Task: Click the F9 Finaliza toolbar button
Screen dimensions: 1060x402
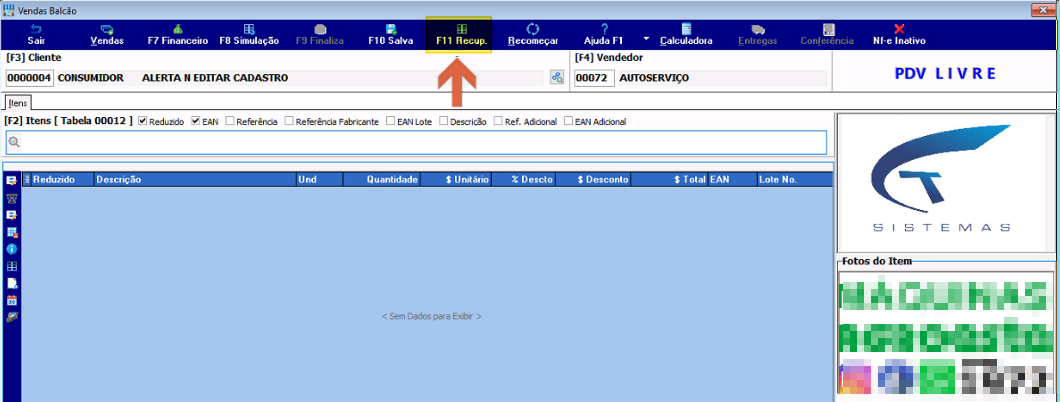Action: (320, 35)
